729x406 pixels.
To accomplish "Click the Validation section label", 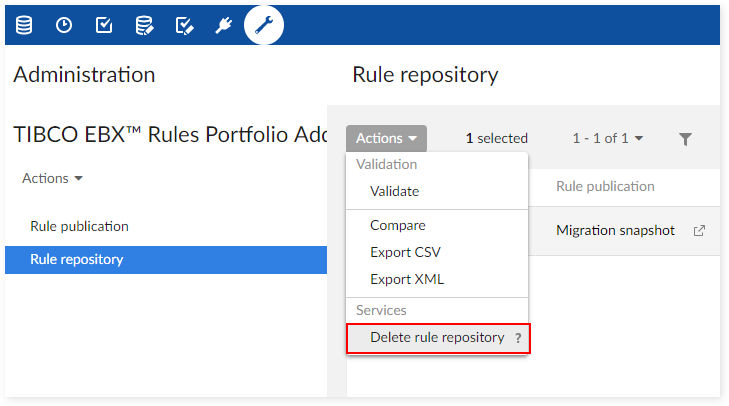I will pos(386,164).
